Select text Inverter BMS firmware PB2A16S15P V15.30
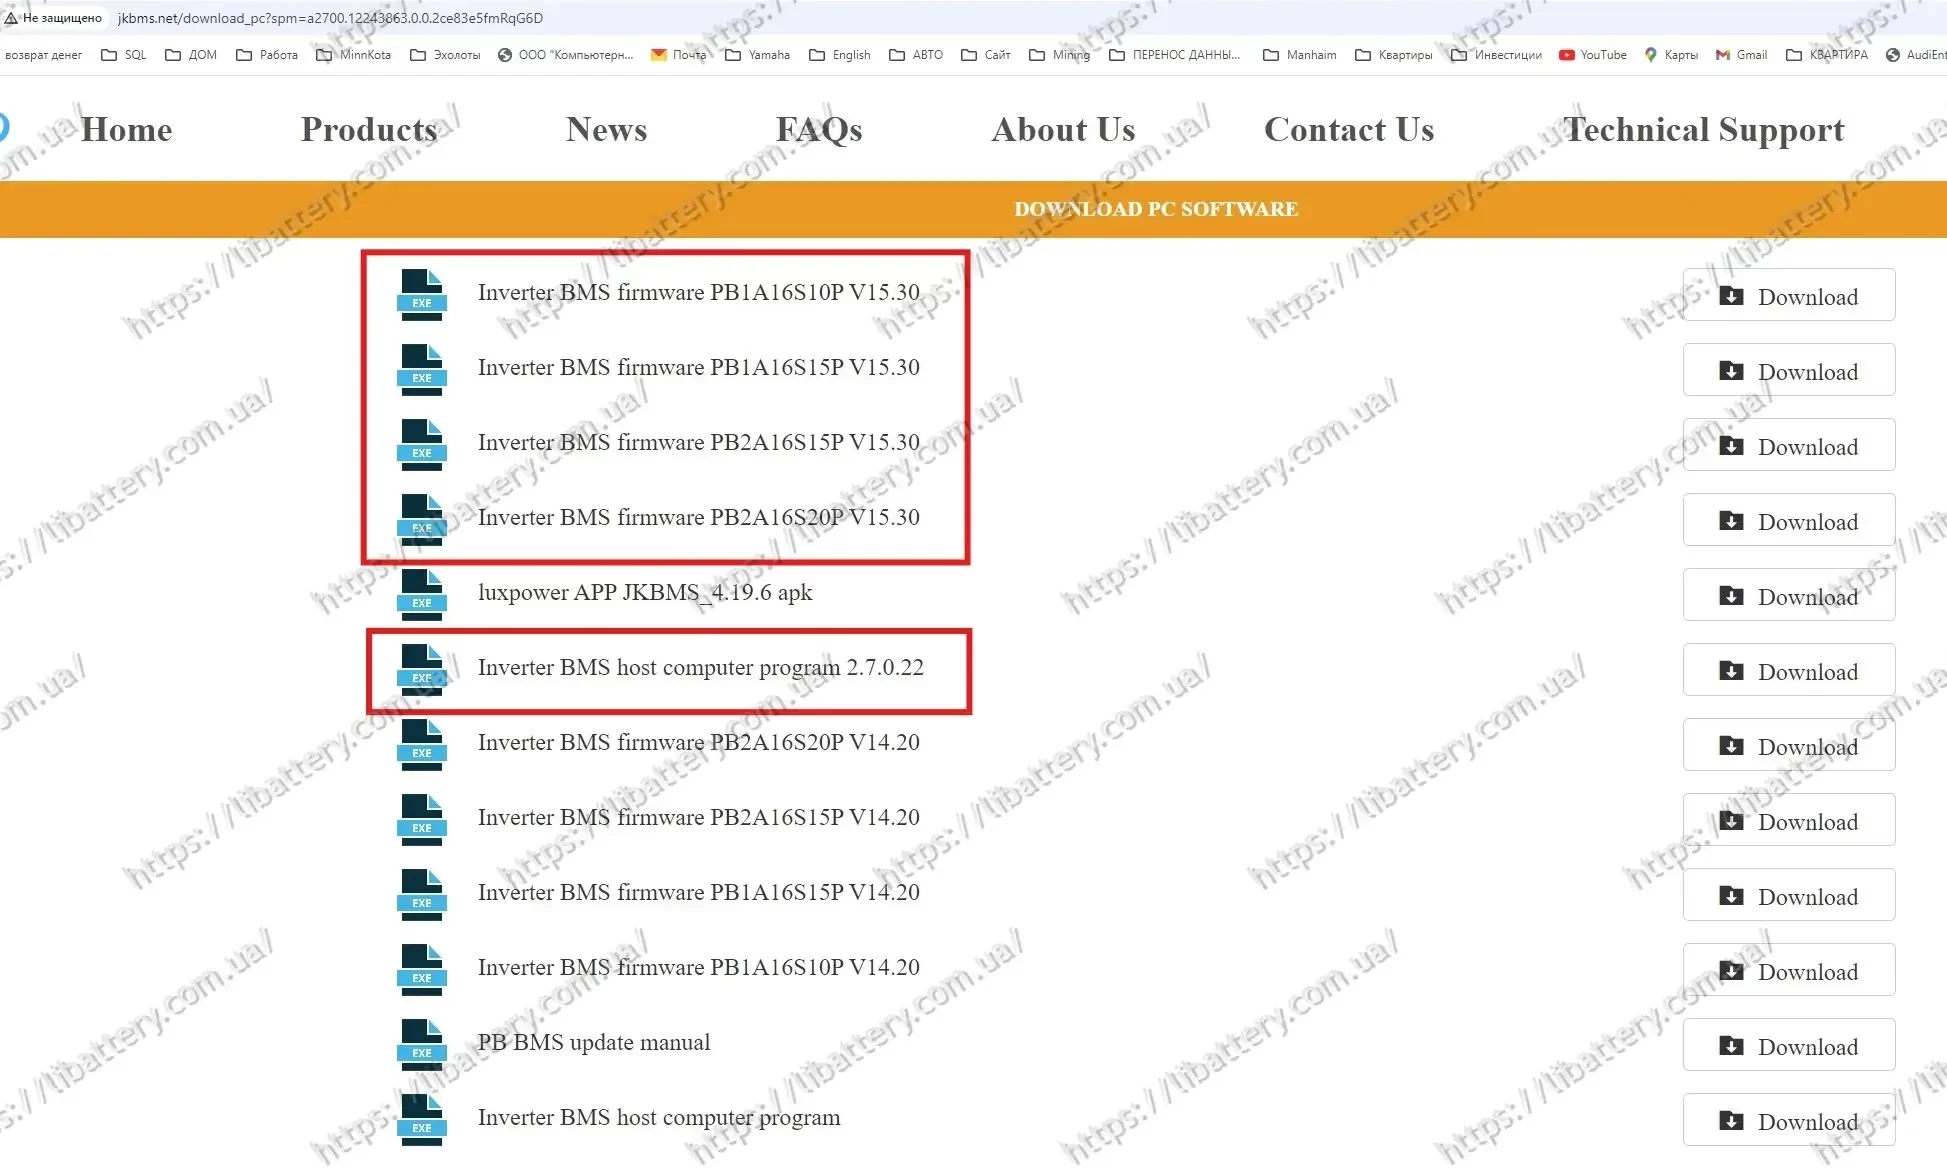Screen dimensions: 1947x1168 (x=699, y=442)
